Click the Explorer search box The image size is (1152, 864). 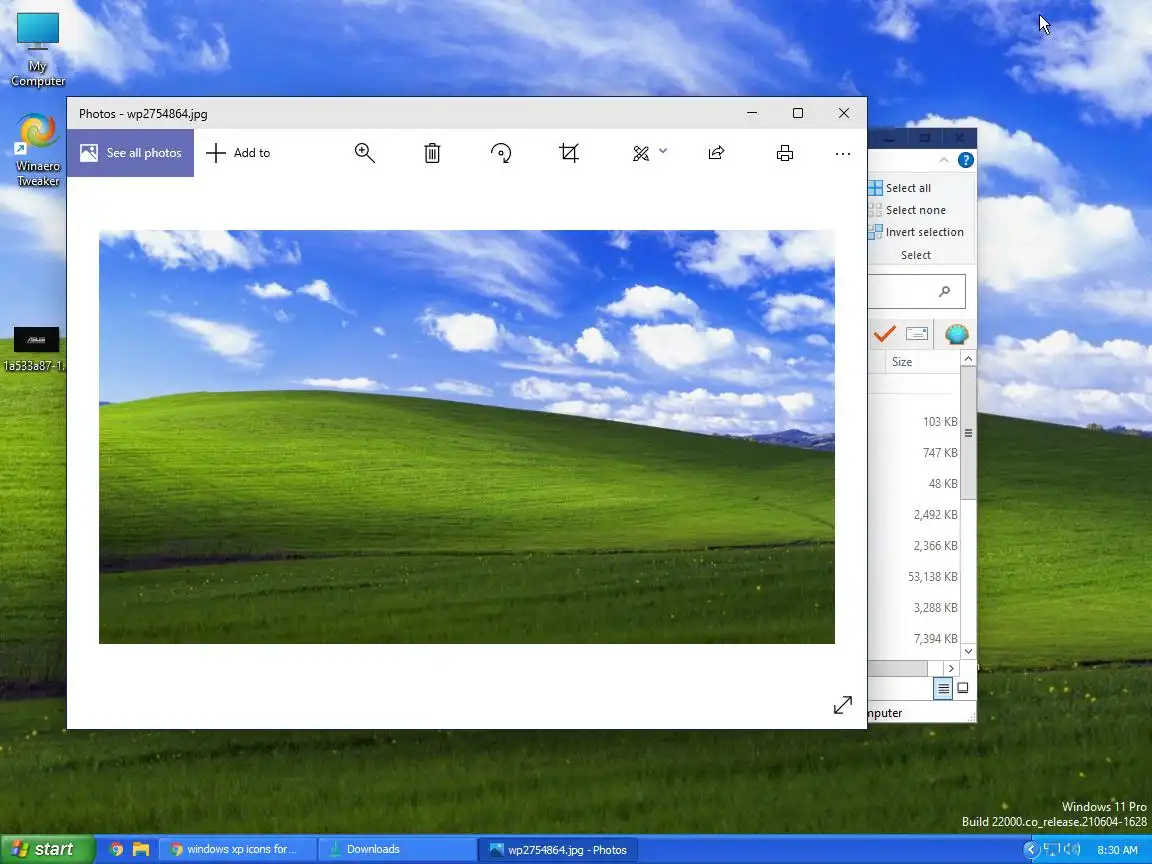tap(916, 292)
